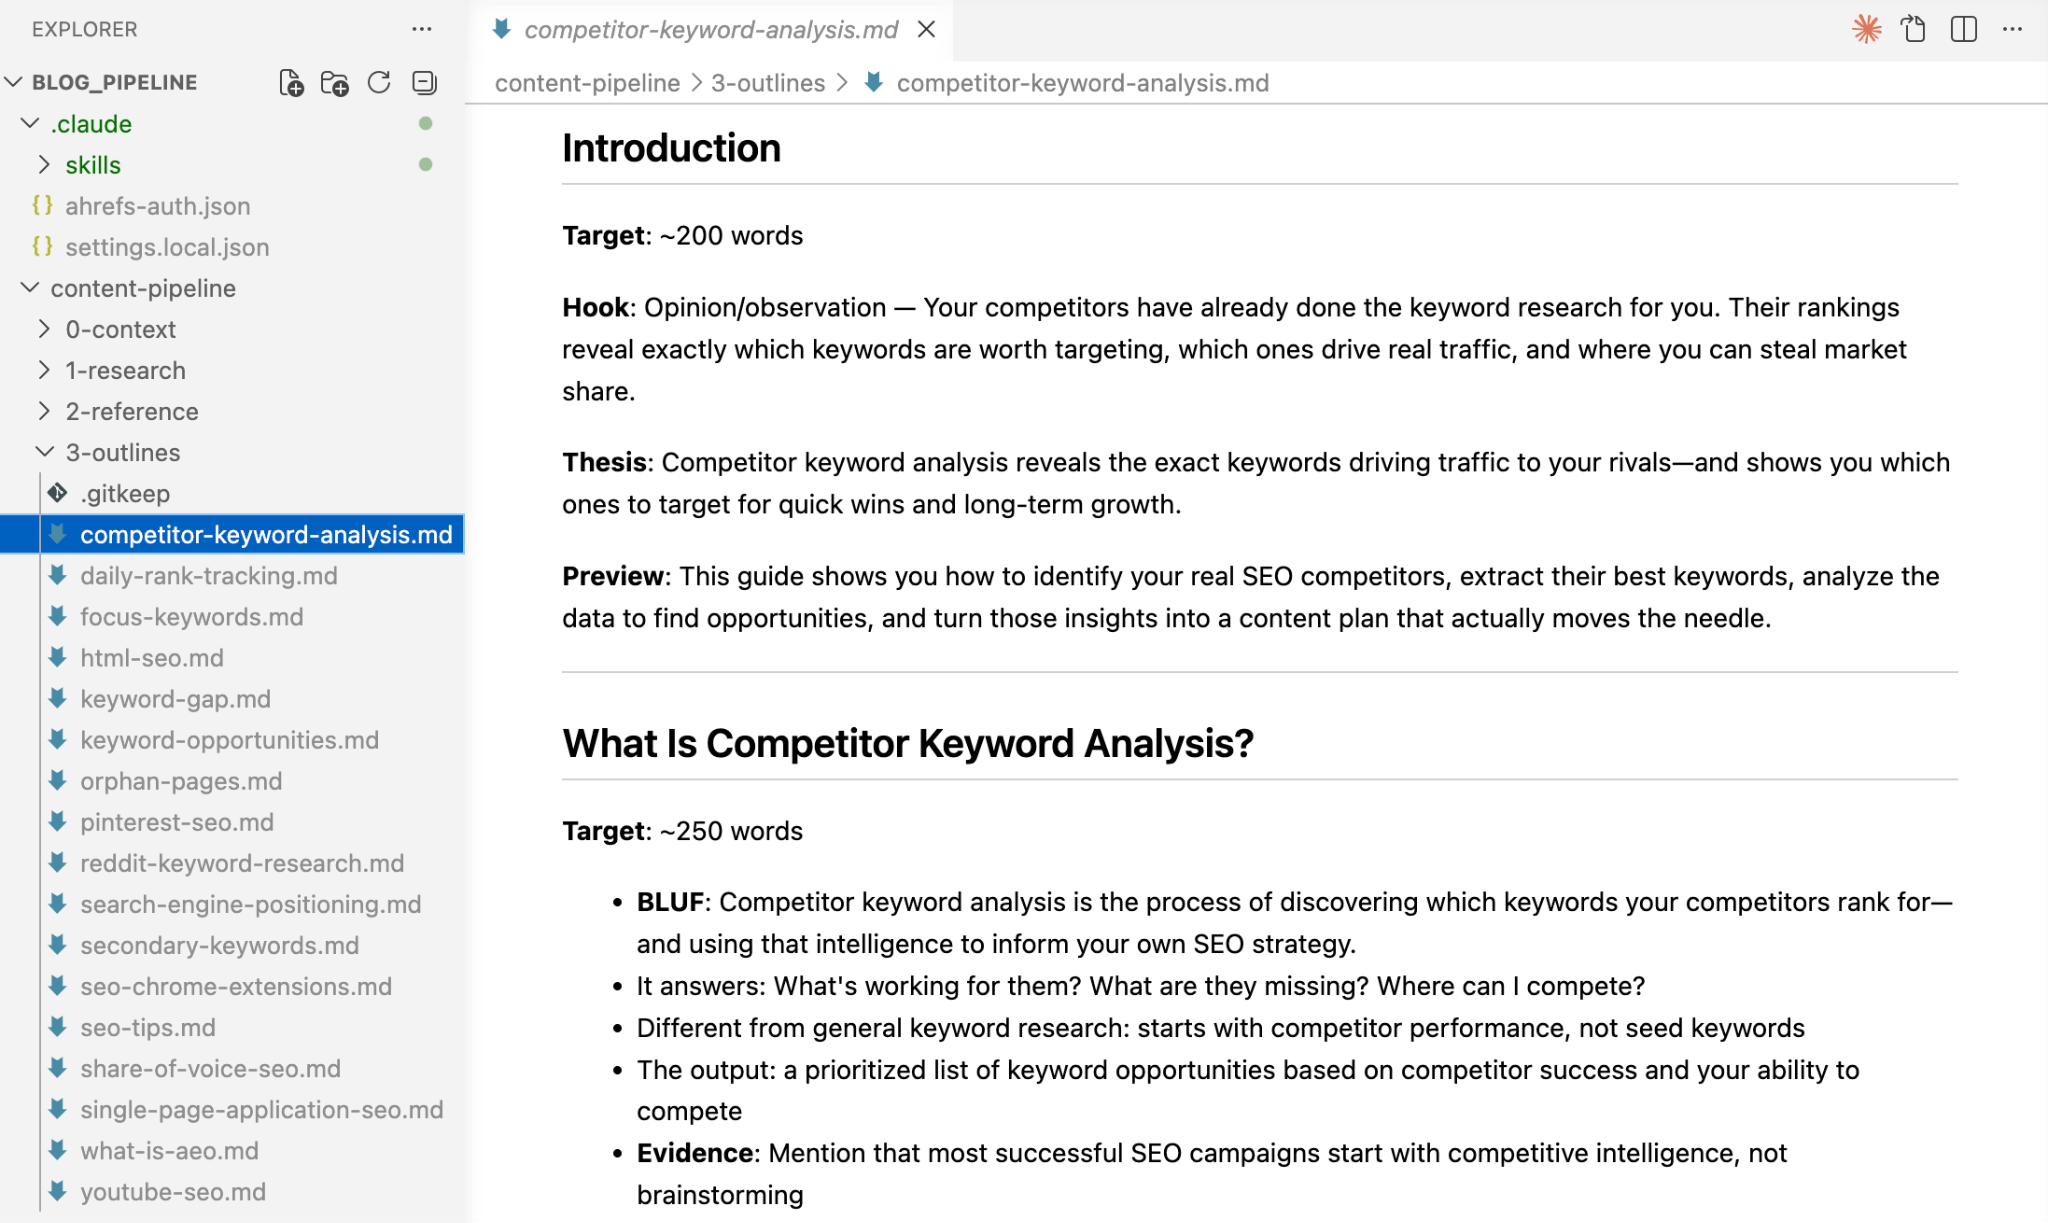Click the Claude starburst icon in editor toolbar

tap(1866, 29)
